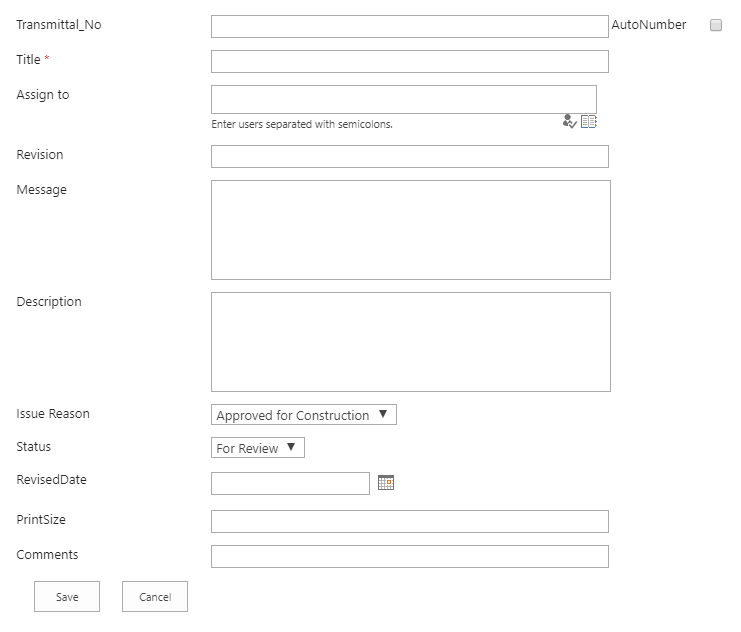Screen dimensions: 741x632
Task: Focus the Transmittal_No text field
Action: pyautogui.click(x=410, y=26)
